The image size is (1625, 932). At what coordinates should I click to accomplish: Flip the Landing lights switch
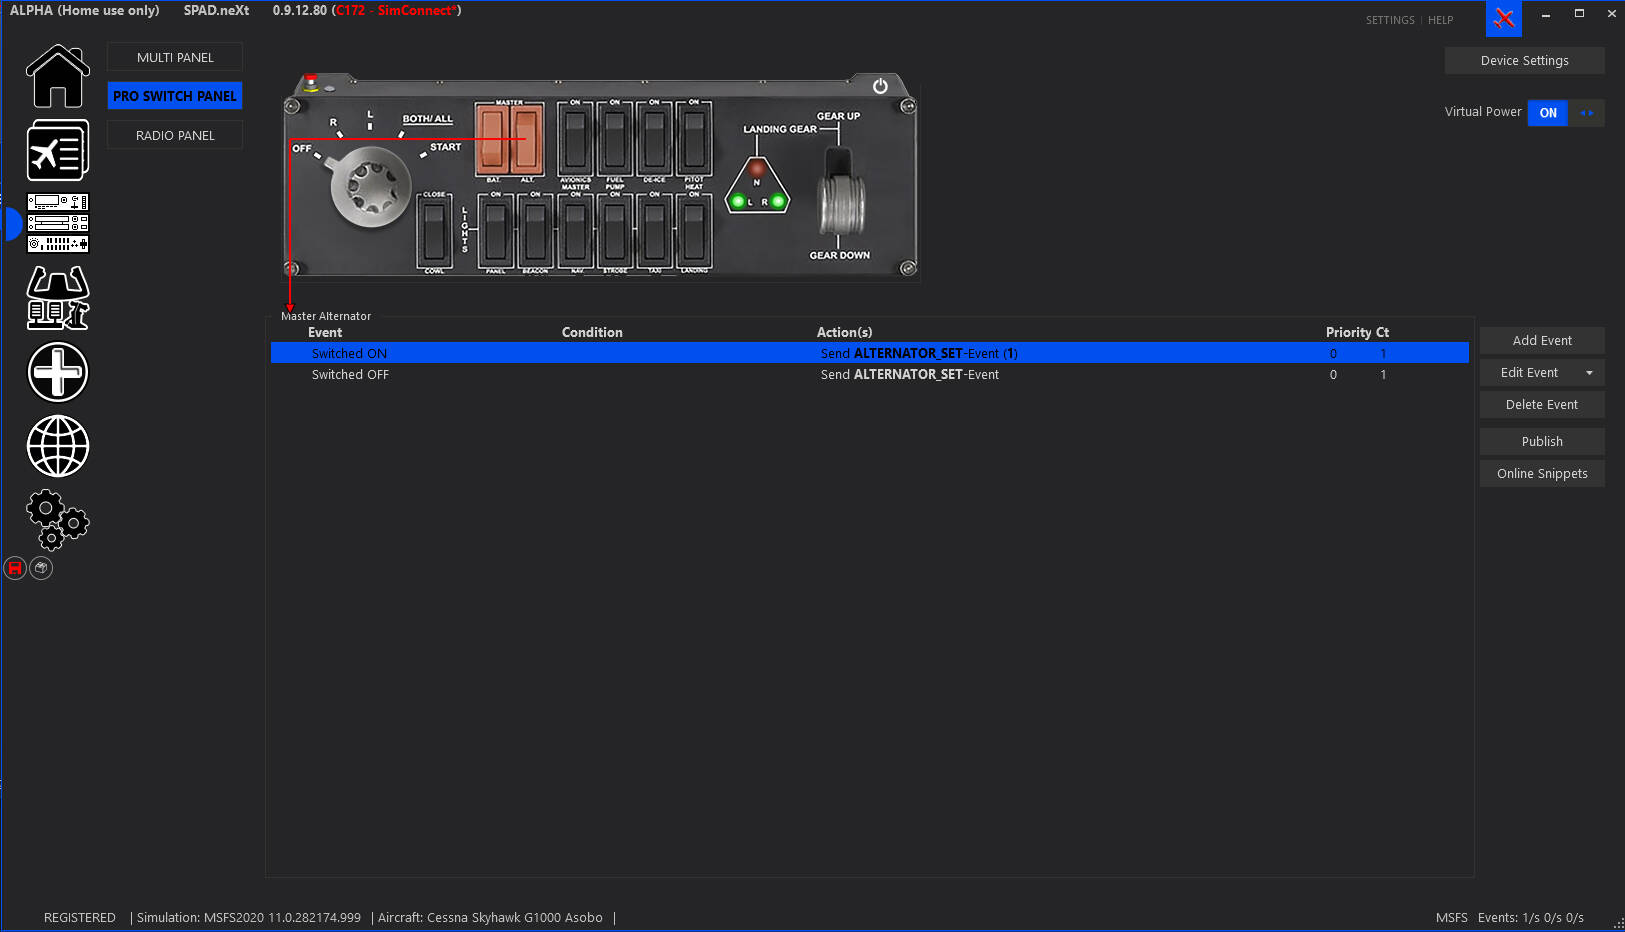click(694, 230)
